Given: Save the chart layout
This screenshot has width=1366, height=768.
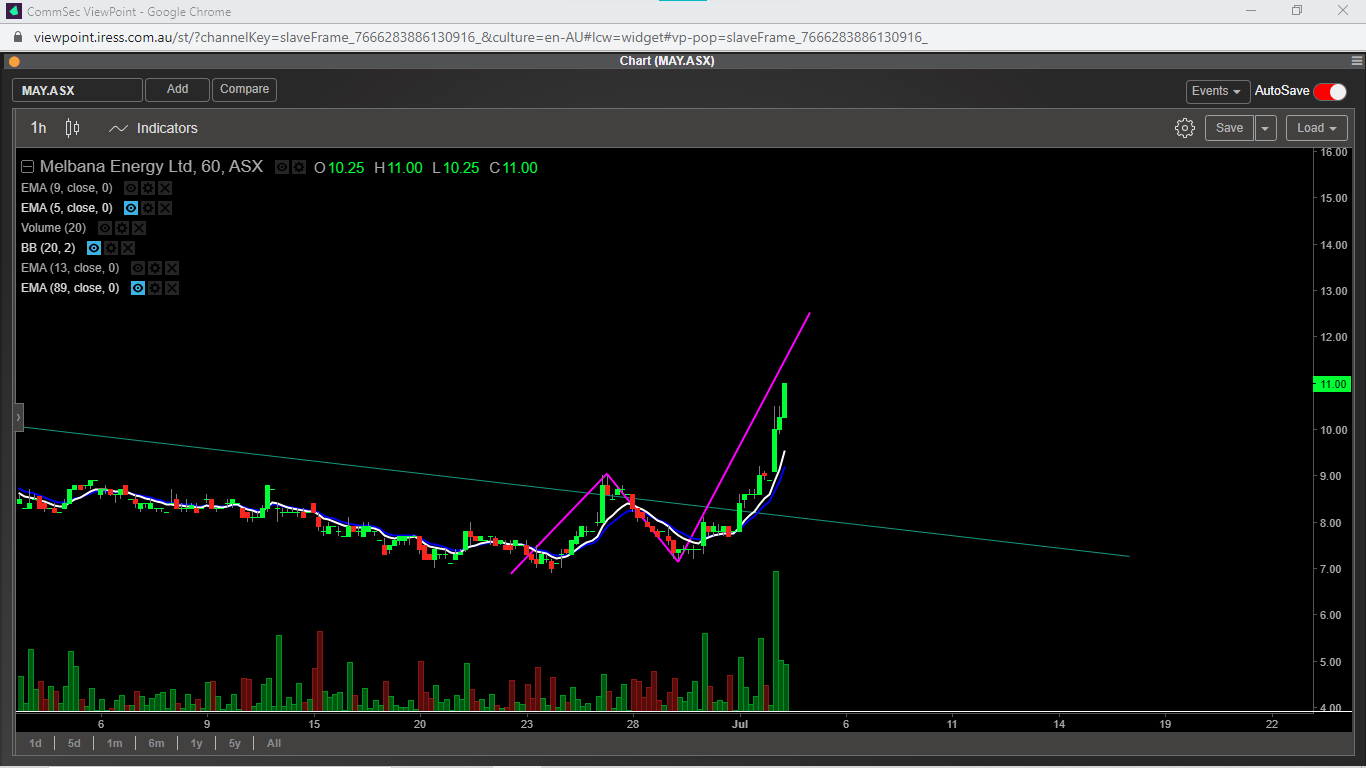Looking at the screenshot, I should coord(1229,128).
